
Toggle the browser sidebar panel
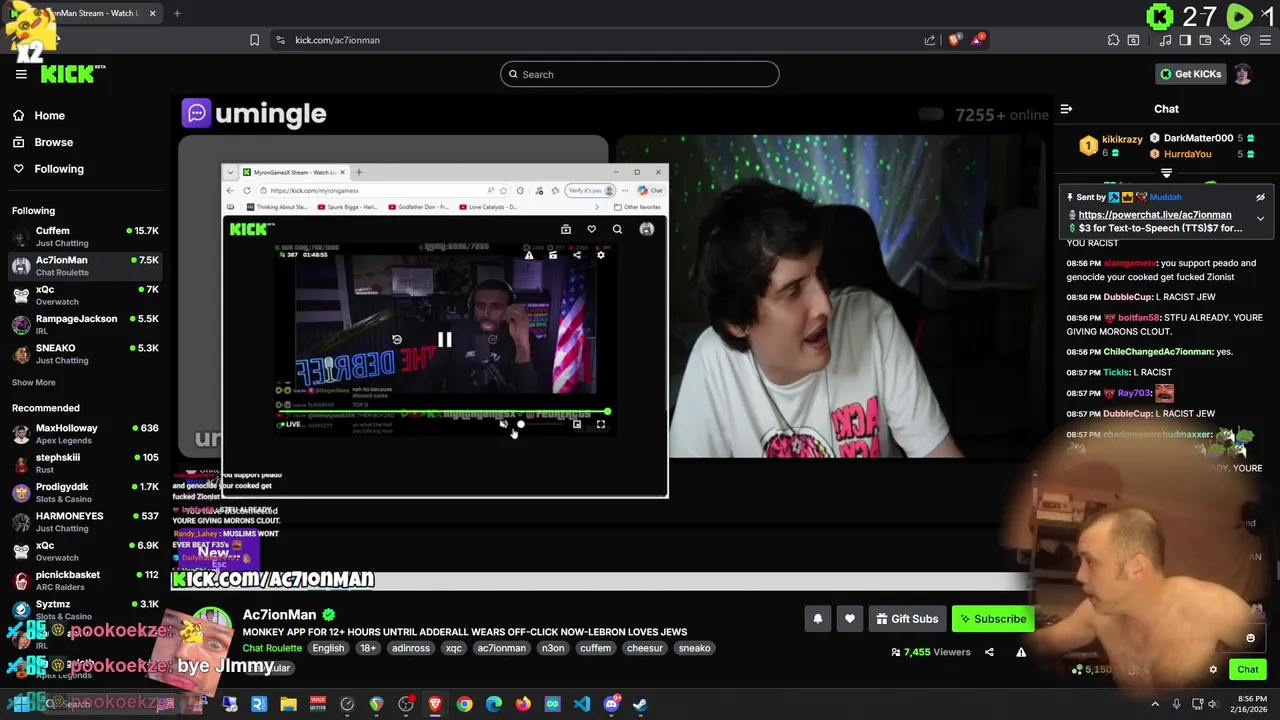click(x=1185, y=40)
